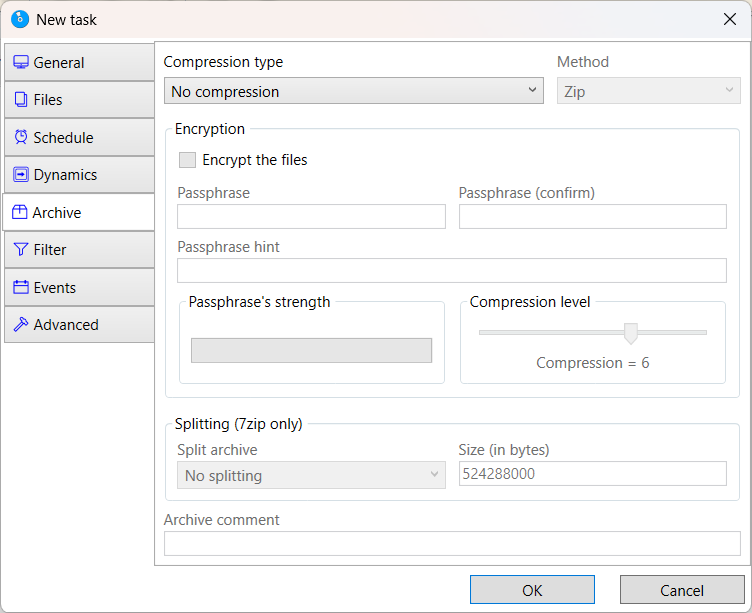The width and height of the screenshot is (752, 613).
Task: Expand the Method Zip dropdown
Action: tap(648, 91)
